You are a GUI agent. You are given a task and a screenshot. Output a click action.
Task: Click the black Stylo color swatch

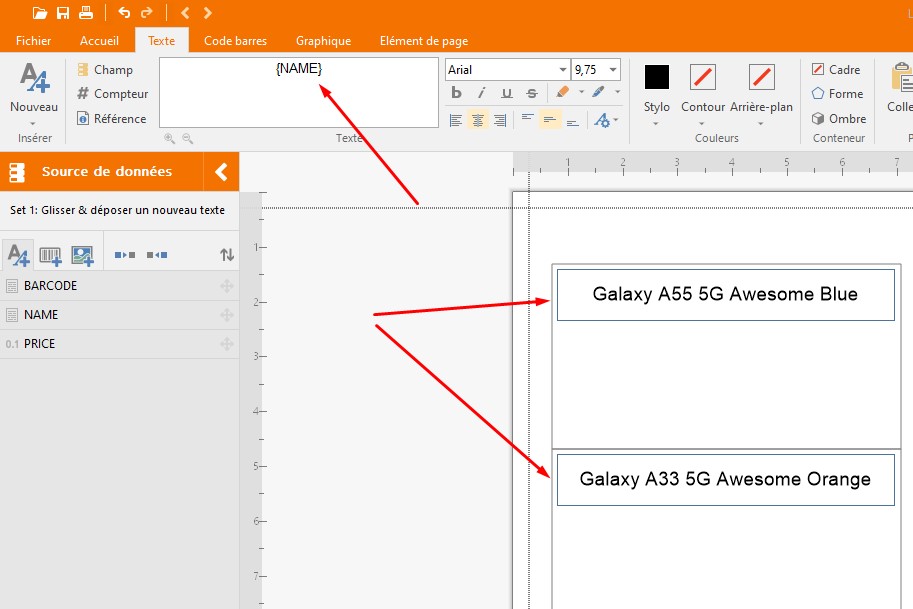pos(657,77)
